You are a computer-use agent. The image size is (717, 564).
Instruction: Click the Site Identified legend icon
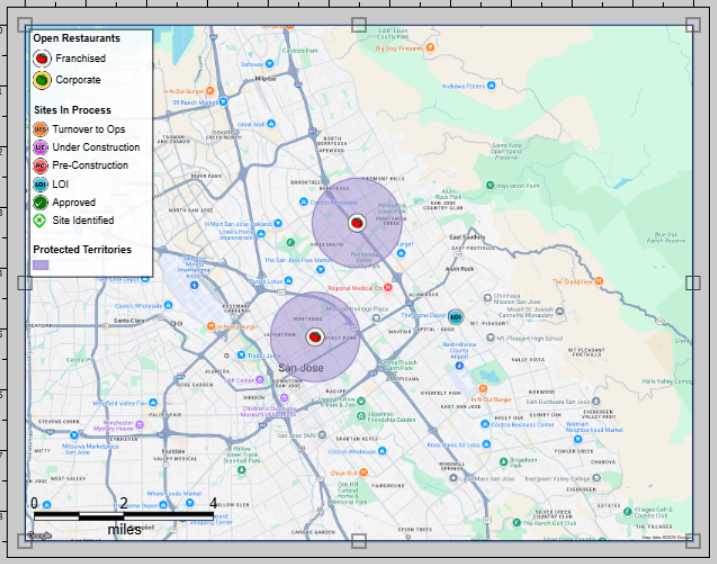[x=41, y=220]
